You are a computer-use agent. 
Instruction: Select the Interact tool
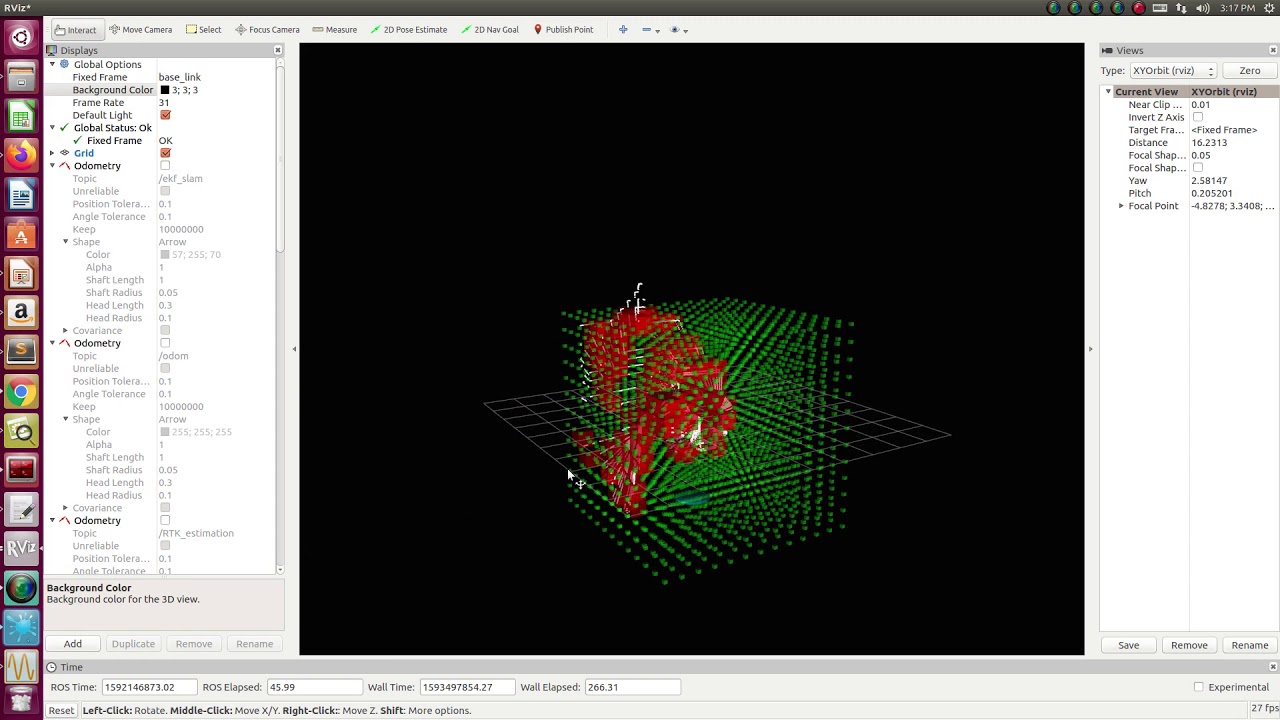(75, 30)
